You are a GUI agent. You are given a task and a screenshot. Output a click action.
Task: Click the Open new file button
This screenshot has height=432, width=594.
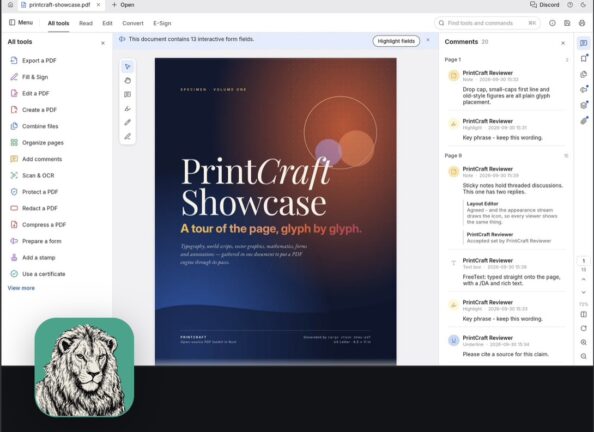[123, 5]
